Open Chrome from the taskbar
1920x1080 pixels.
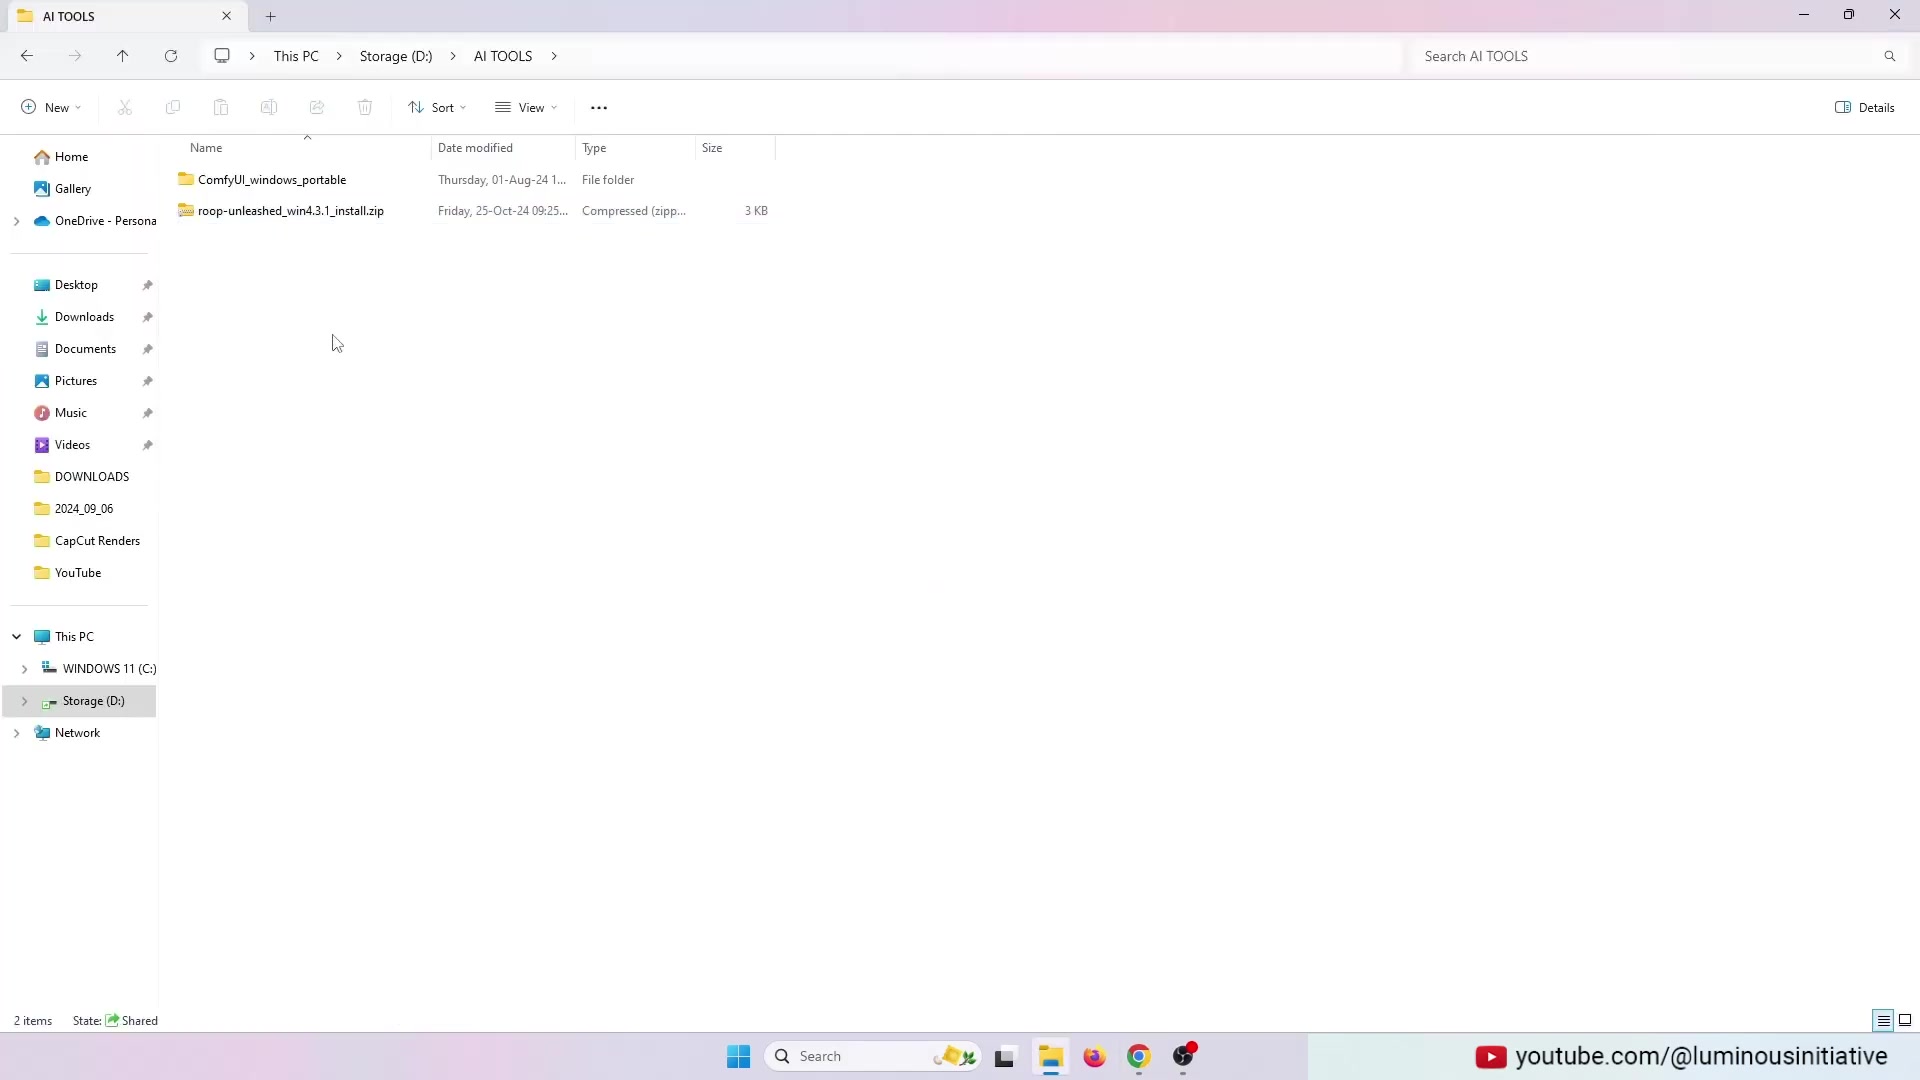click(x=1138, y=1057)
